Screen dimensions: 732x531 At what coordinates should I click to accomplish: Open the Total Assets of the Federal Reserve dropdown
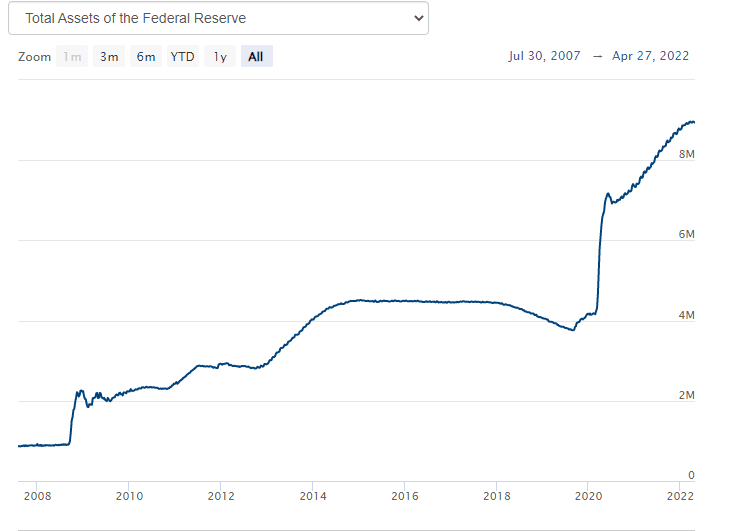pos(218,18)
